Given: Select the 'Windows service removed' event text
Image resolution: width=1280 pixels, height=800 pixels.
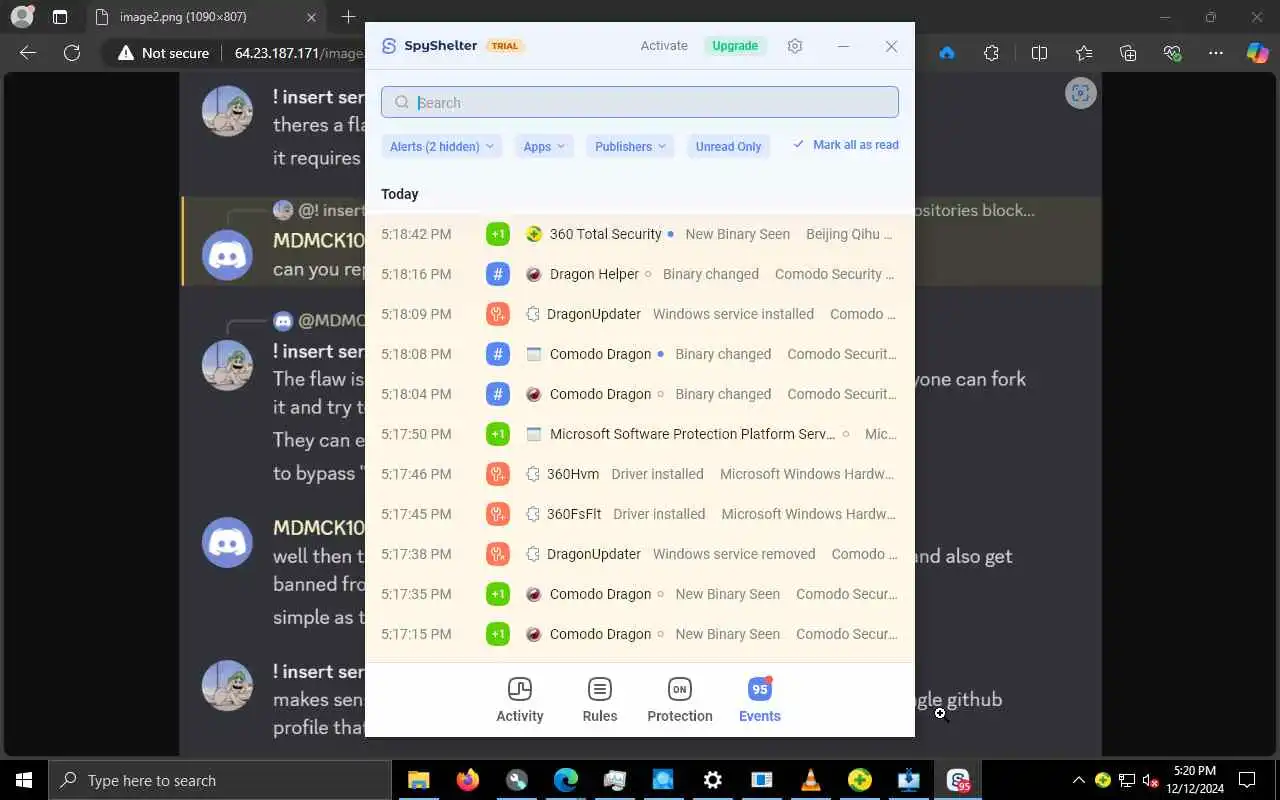Looking at the screenshot, I should click(734, 554).
